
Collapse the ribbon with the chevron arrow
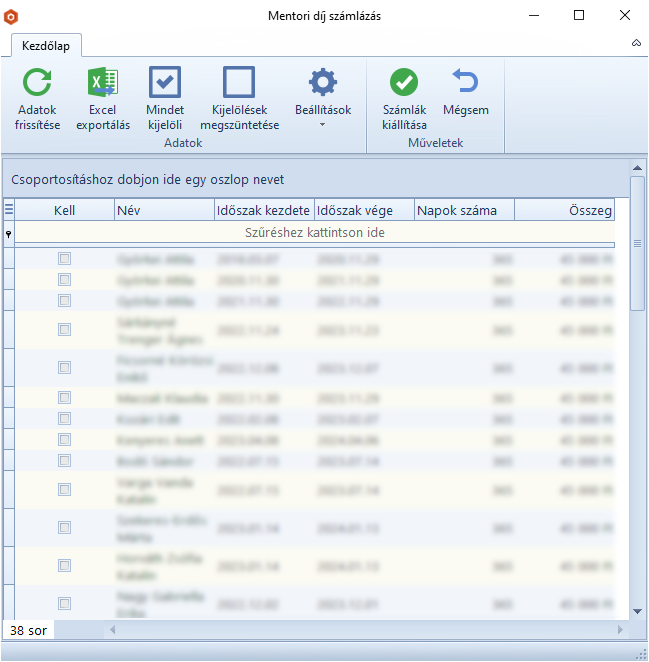636,44
